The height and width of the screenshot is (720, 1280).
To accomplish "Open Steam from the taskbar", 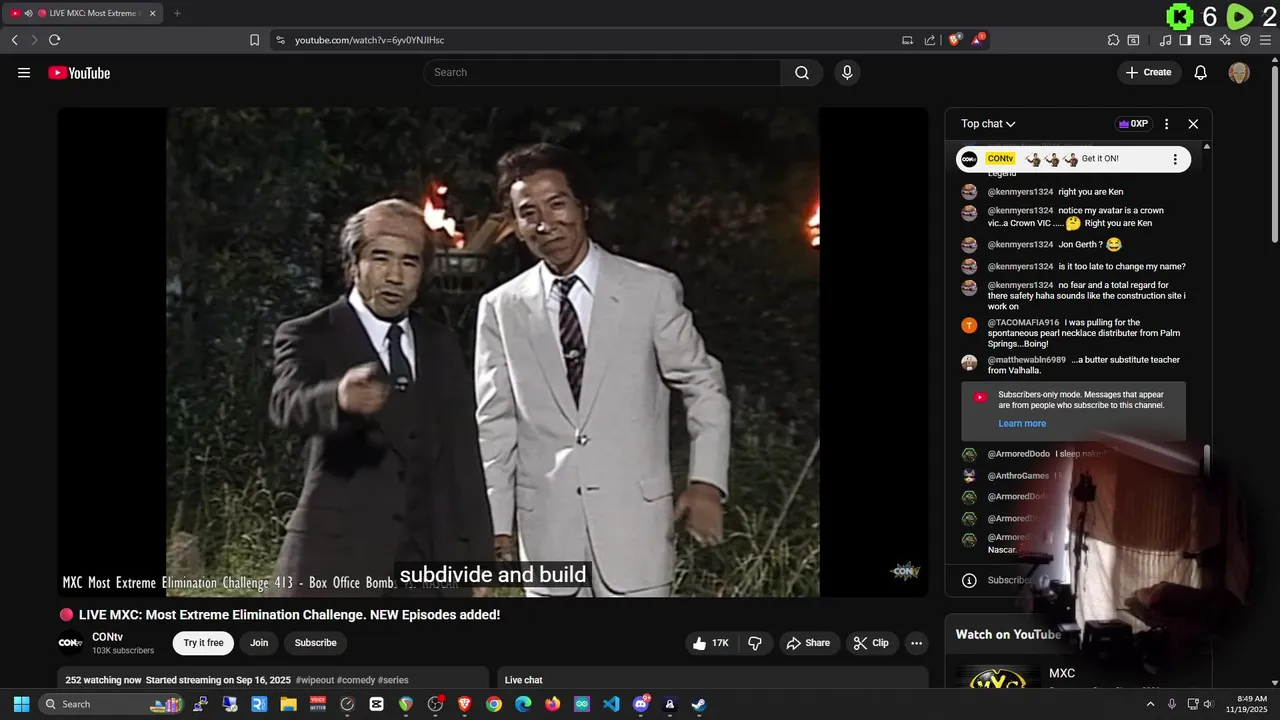I will tap(699, 704).
